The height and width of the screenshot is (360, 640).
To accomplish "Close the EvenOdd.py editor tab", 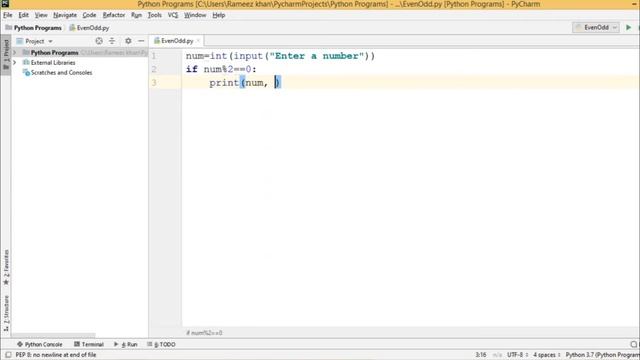I will (x=198, y=40).
